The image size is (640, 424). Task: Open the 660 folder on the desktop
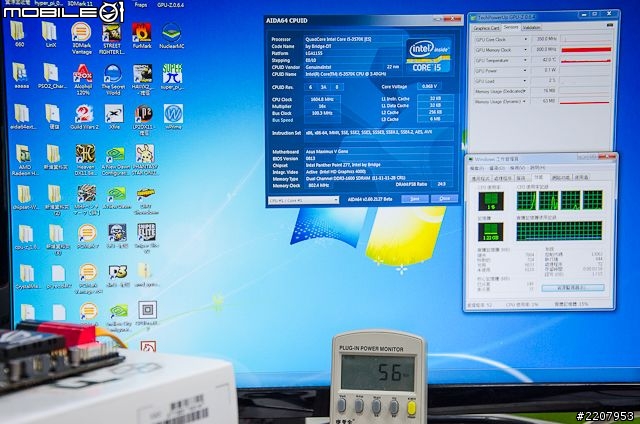[x=19, y=34]
